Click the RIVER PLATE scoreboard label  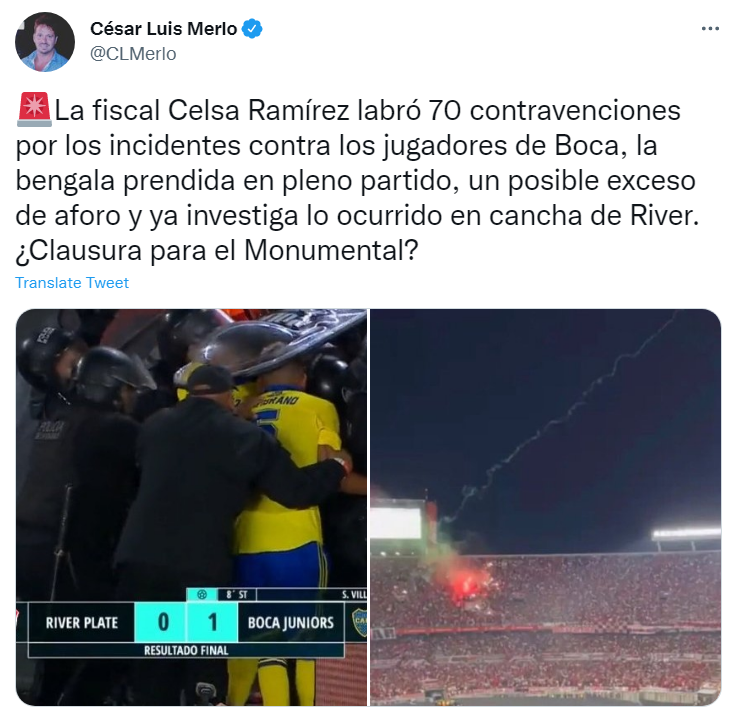point(81,623)
